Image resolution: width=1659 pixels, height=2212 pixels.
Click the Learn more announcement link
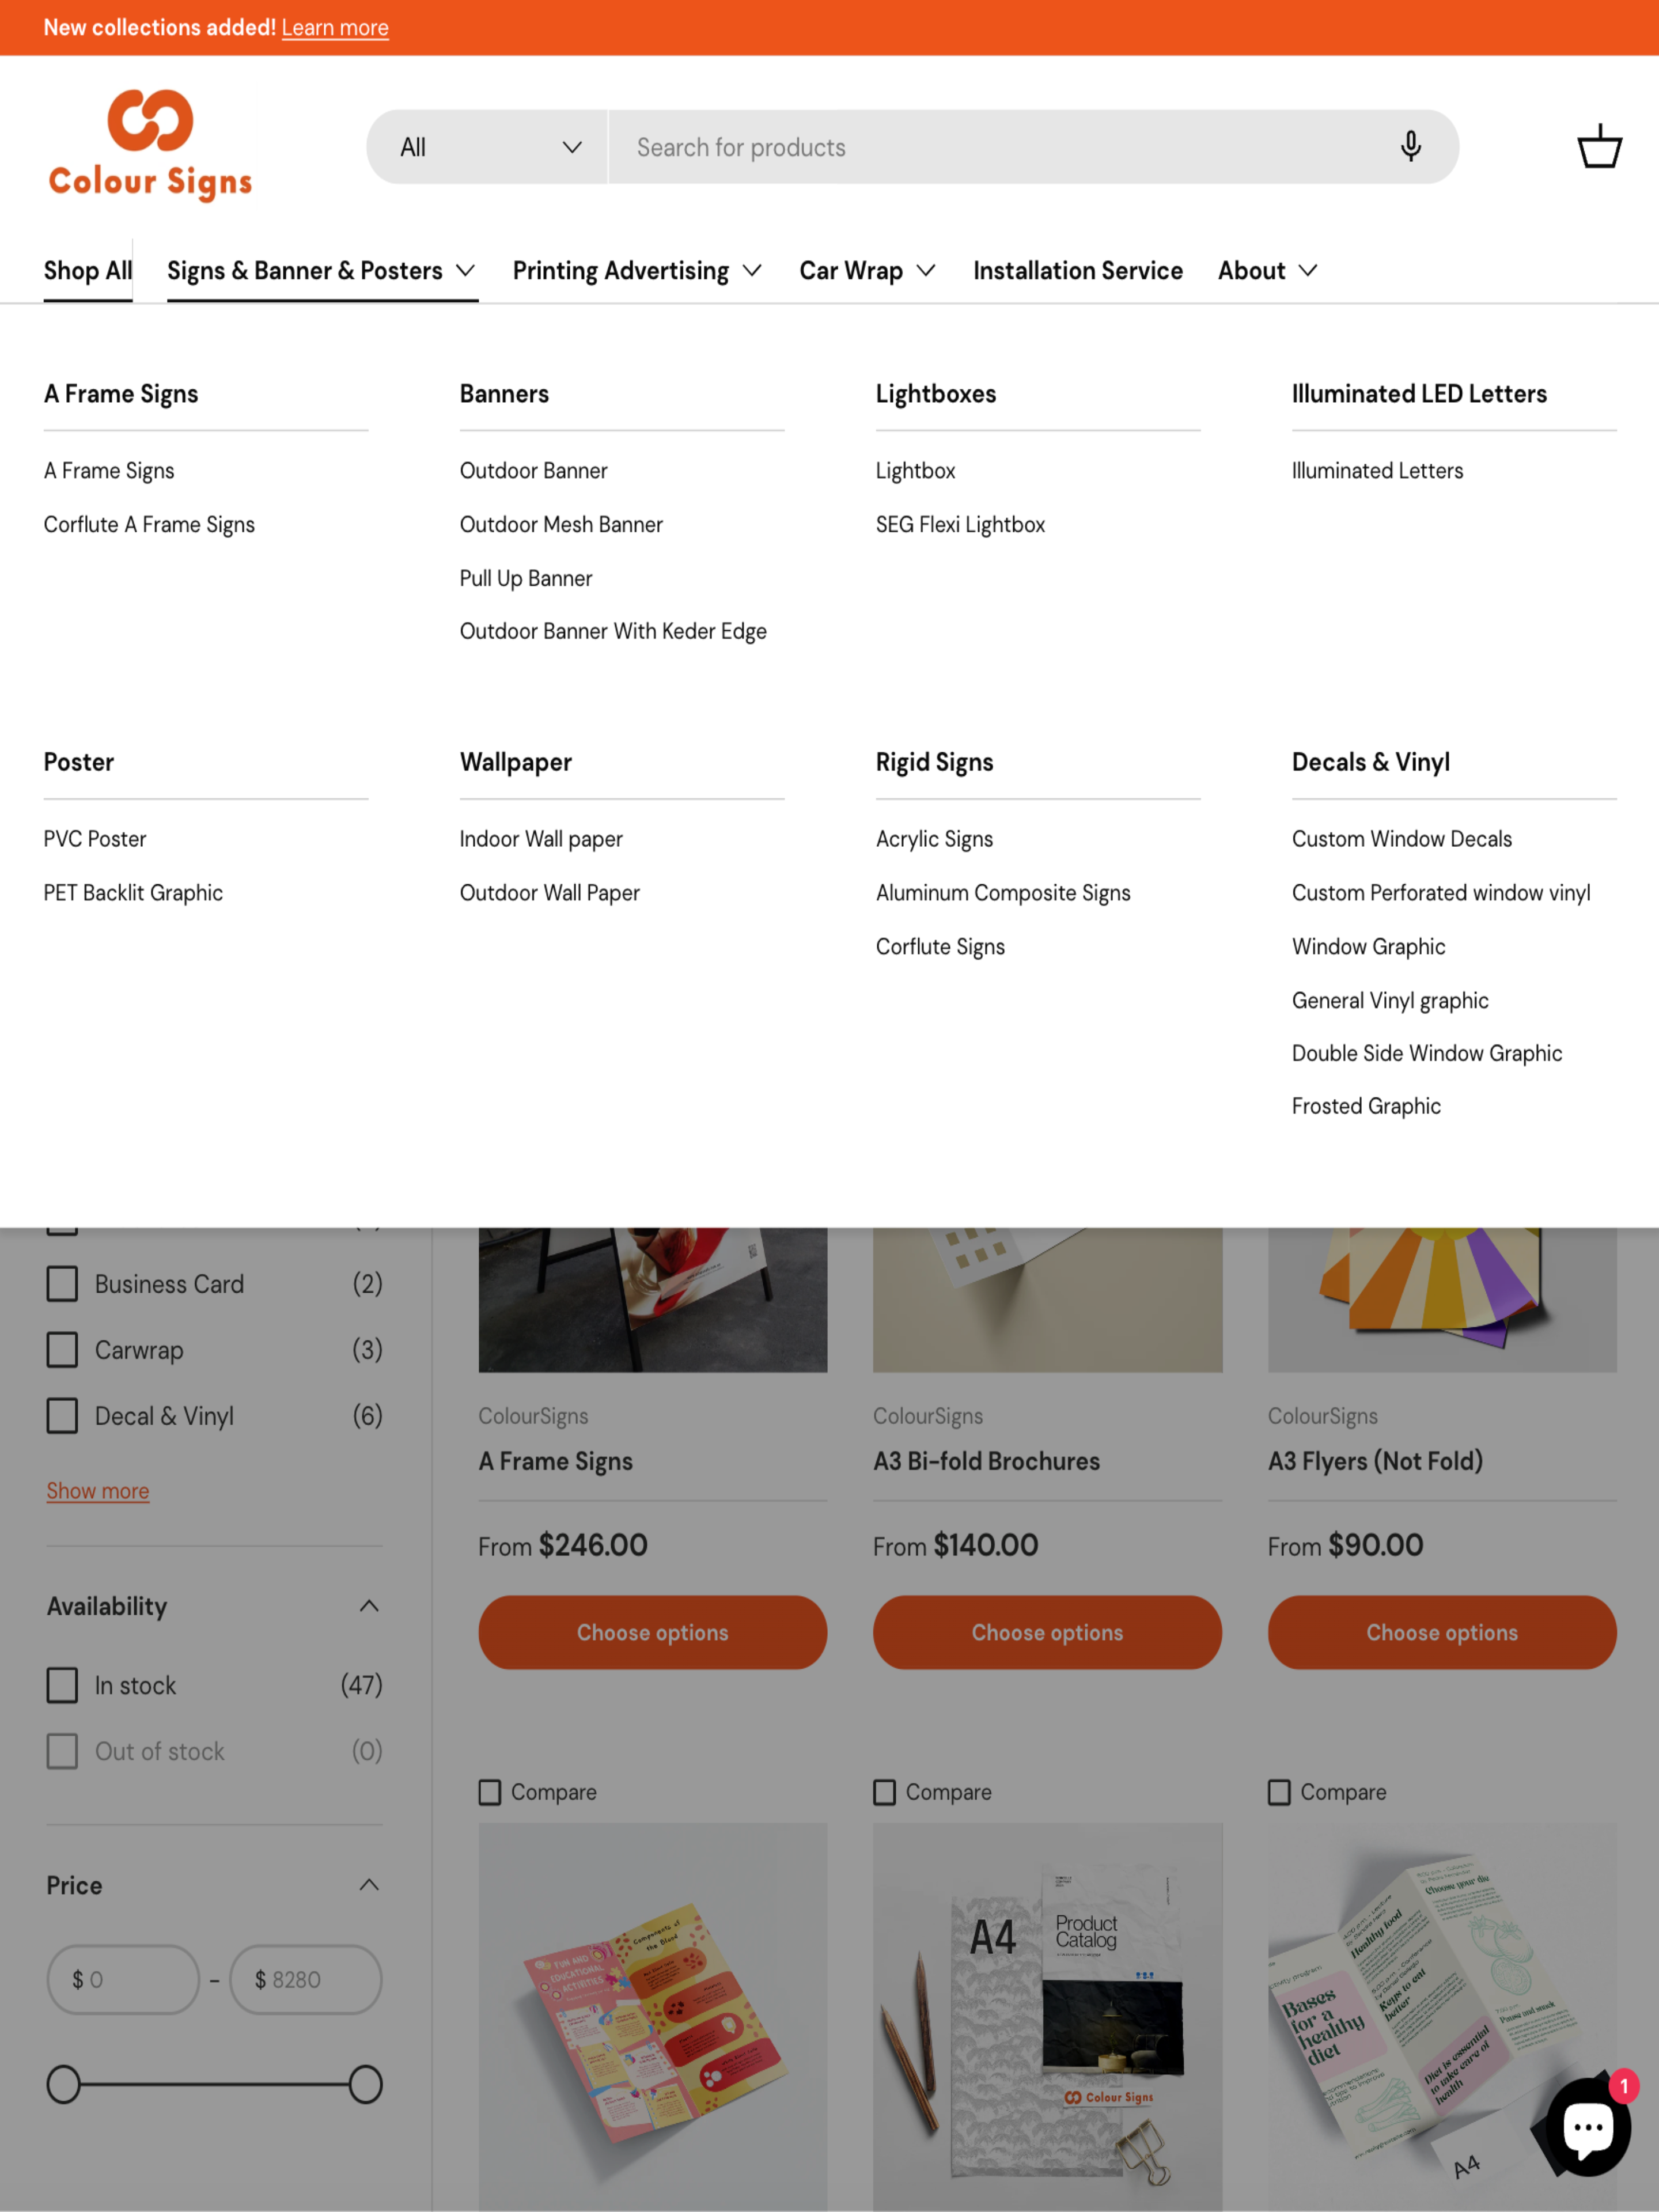pyautogui.click(x=335, y=28)
